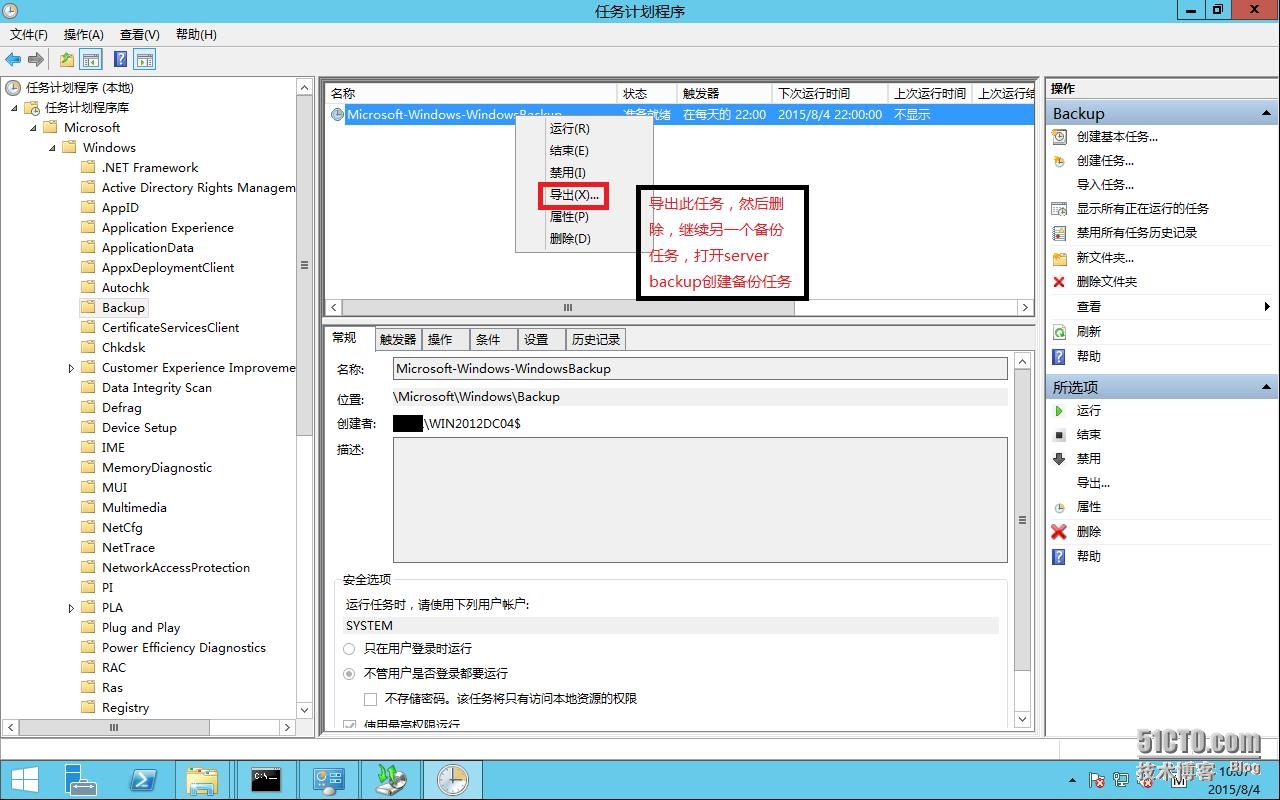The height and width of the screenshot is (800, 1280).
Task: Click the green 刷新 icon
Action: coord(1059,332)
